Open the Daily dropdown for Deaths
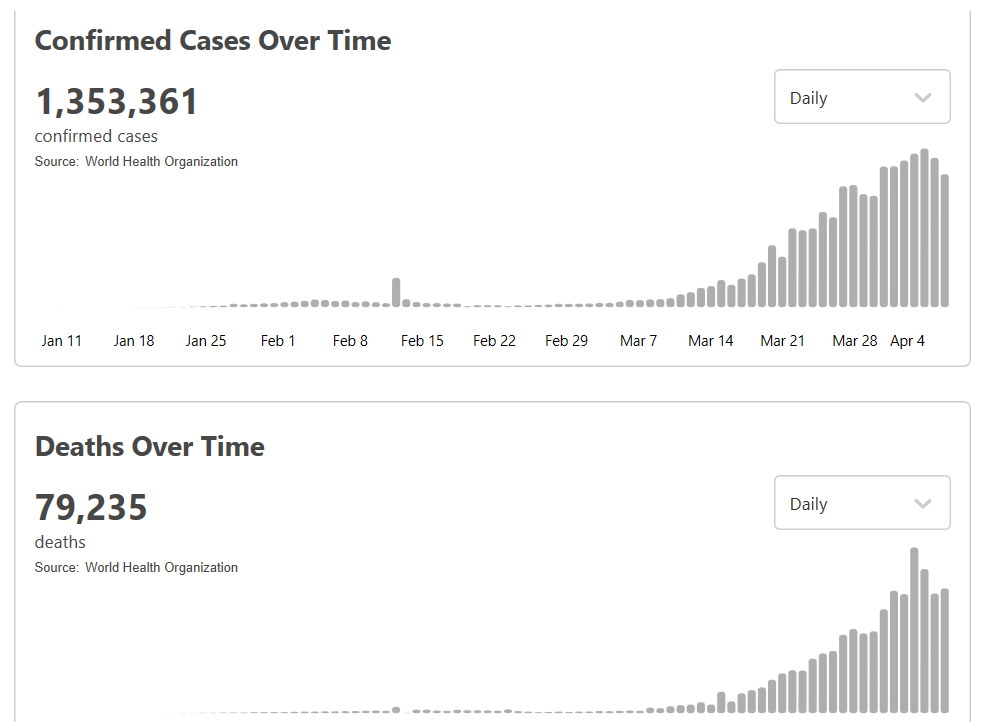 (861, 503)
